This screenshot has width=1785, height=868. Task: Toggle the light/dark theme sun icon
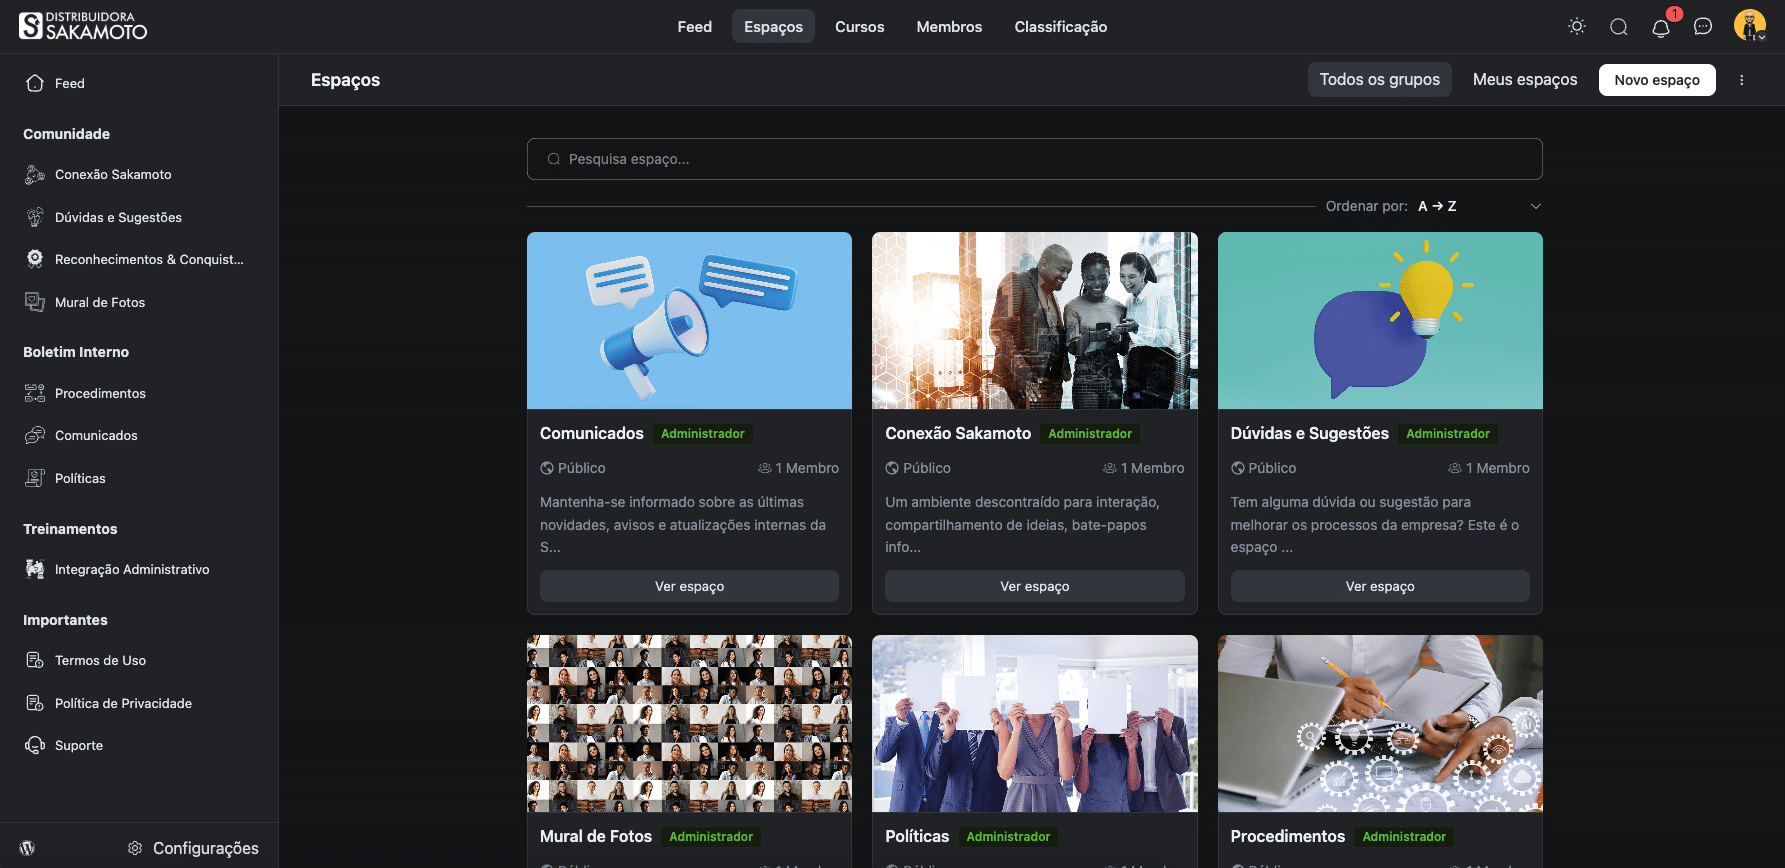point(1577,27)
